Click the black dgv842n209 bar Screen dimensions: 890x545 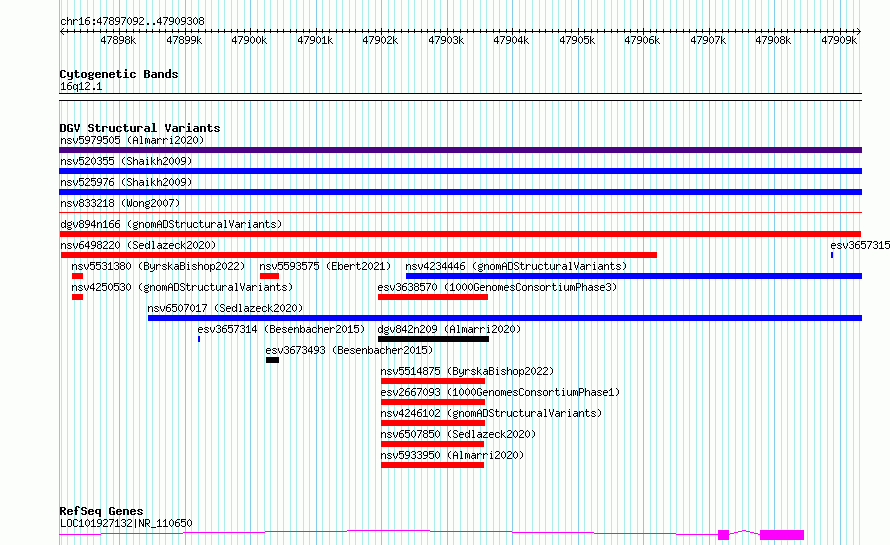tap(434, 339)
